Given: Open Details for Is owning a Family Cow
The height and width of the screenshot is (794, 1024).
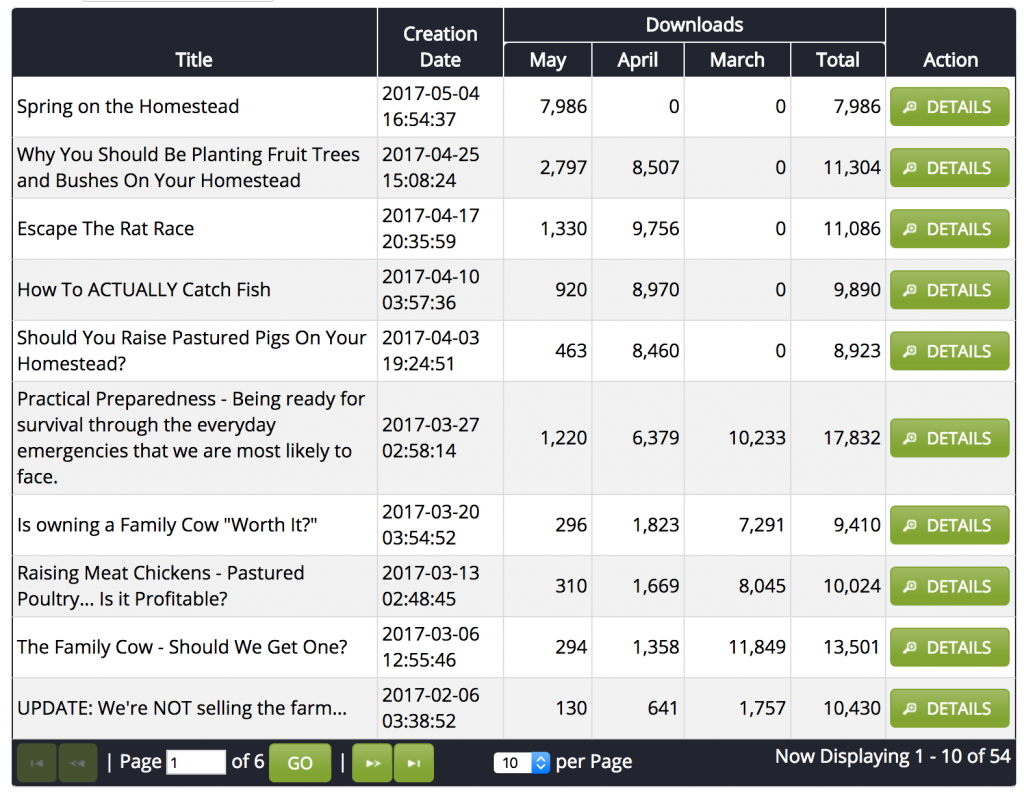Looking at the screenshot, I should click(x=949, y=525).
